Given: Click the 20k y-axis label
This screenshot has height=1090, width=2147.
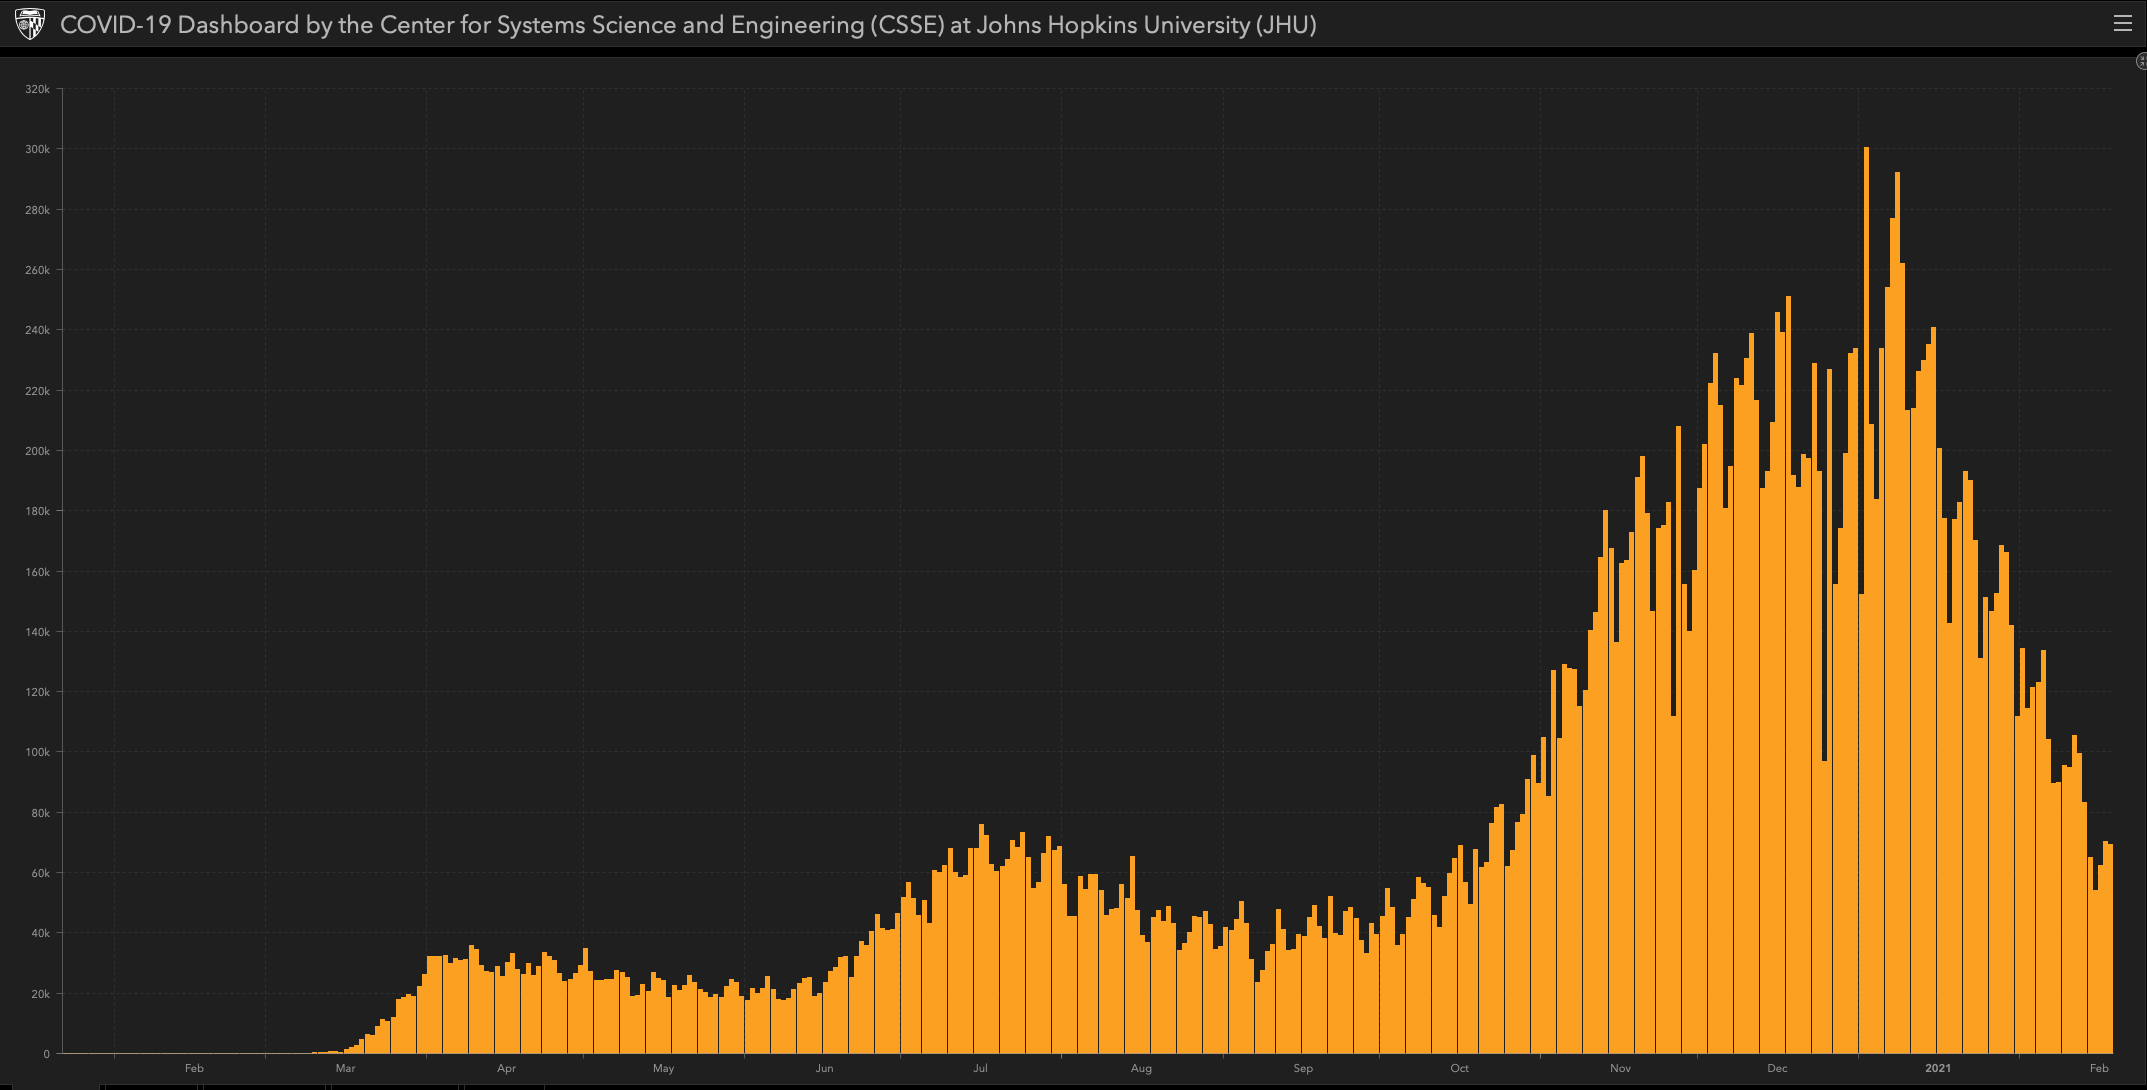Looking at the screenshot, I should 40,994.
